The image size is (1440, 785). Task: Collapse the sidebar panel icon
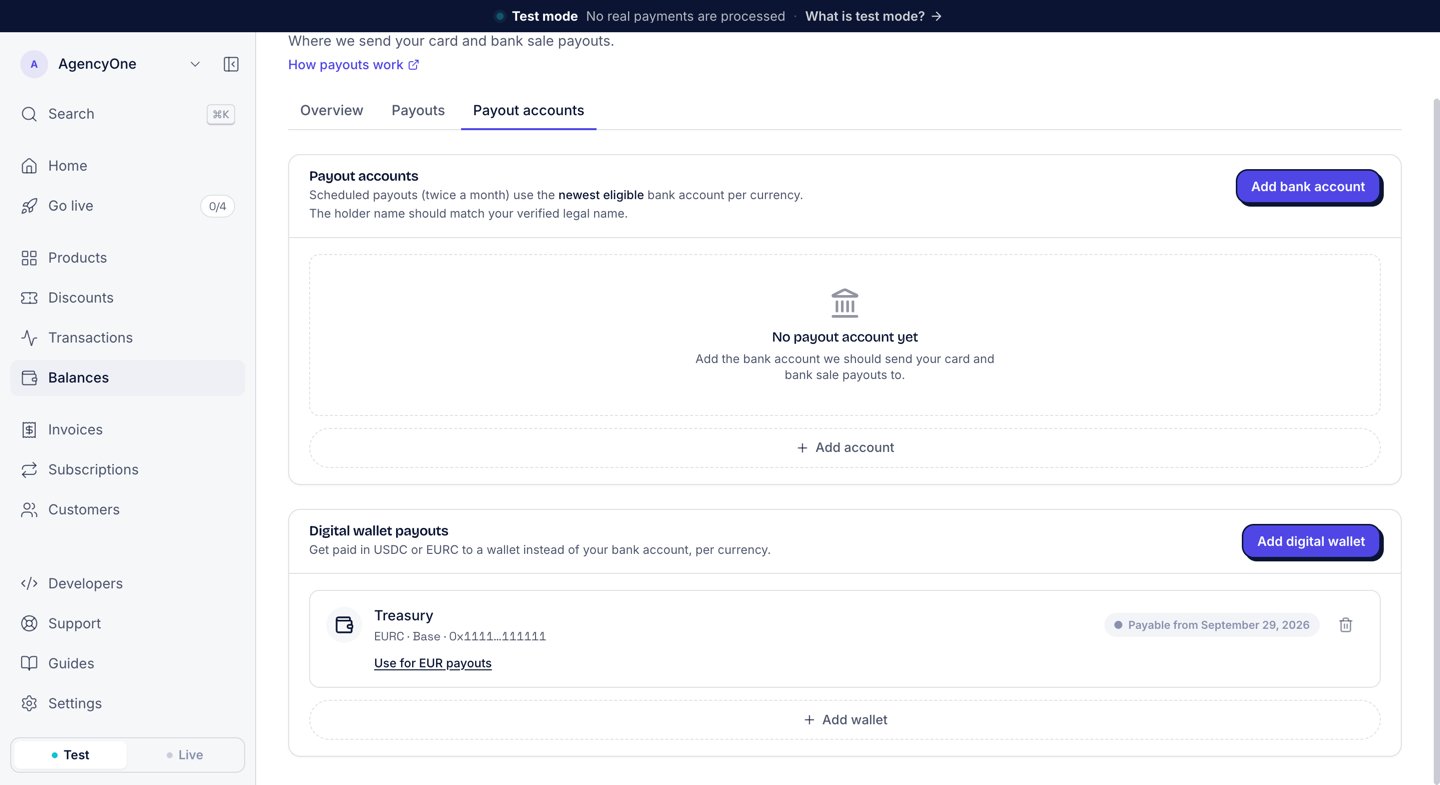(231, 64)
